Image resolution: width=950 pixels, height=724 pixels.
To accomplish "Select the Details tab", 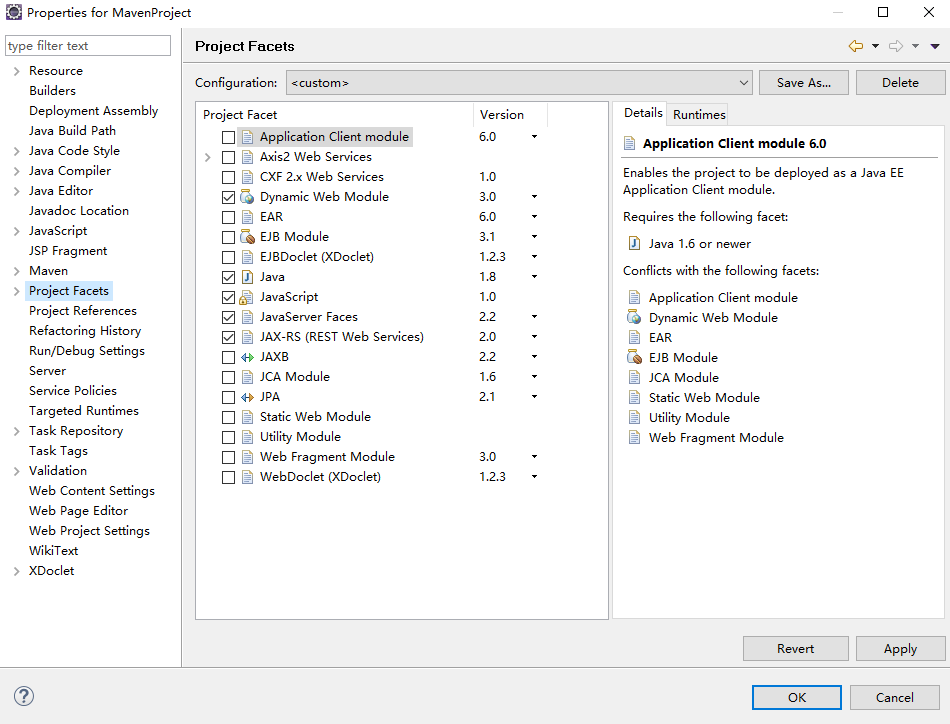I will pos(643,113).
